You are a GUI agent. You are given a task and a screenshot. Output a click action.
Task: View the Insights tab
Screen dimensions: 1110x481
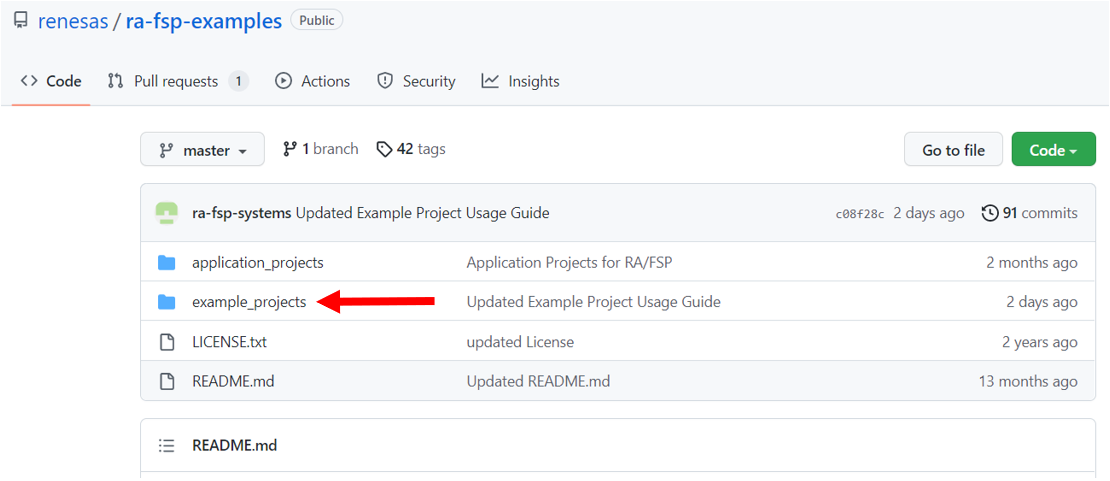tap(521, 81)
